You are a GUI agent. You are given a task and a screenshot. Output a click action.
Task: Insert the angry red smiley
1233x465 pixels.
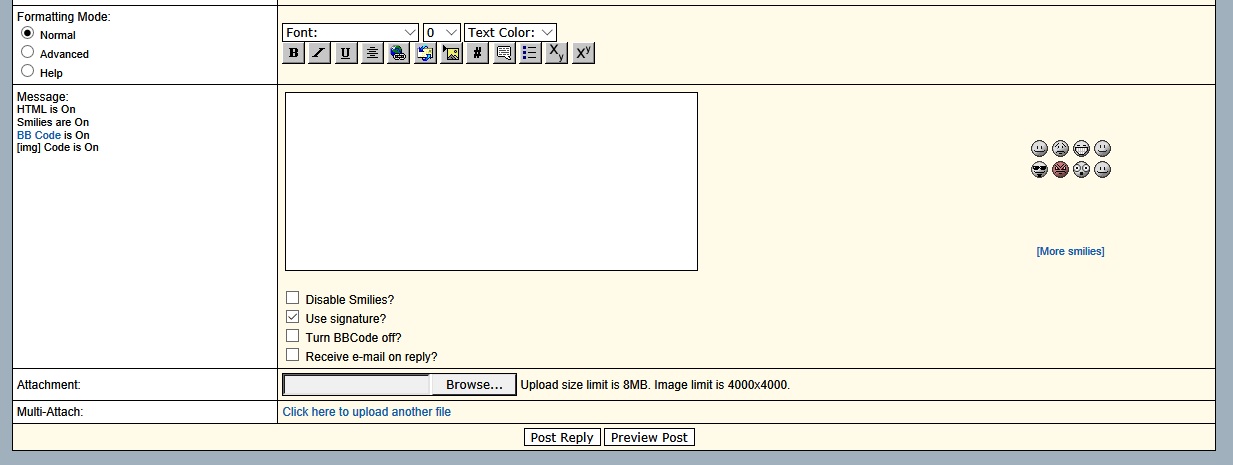(1060, 170)
